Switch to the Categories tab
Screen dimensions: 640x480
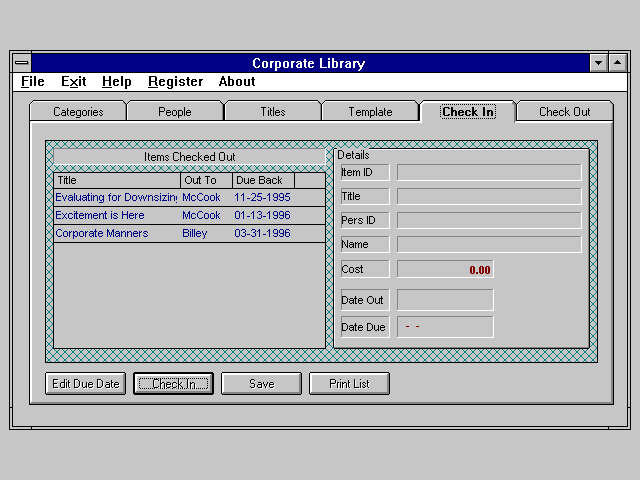[78, 112]
